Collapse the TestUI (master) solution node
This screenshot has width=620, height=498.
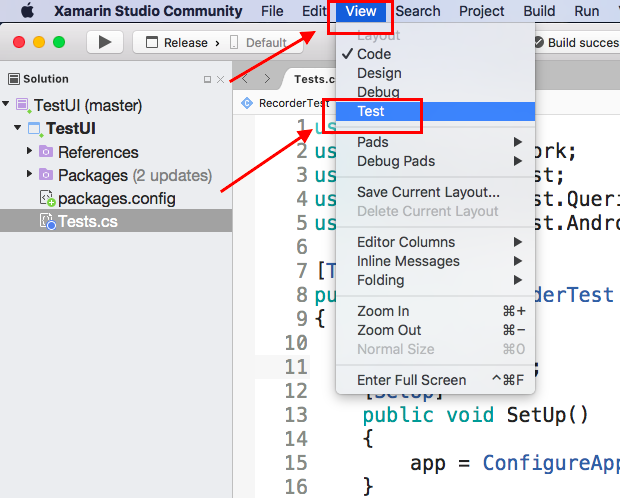tap(6, 104)
